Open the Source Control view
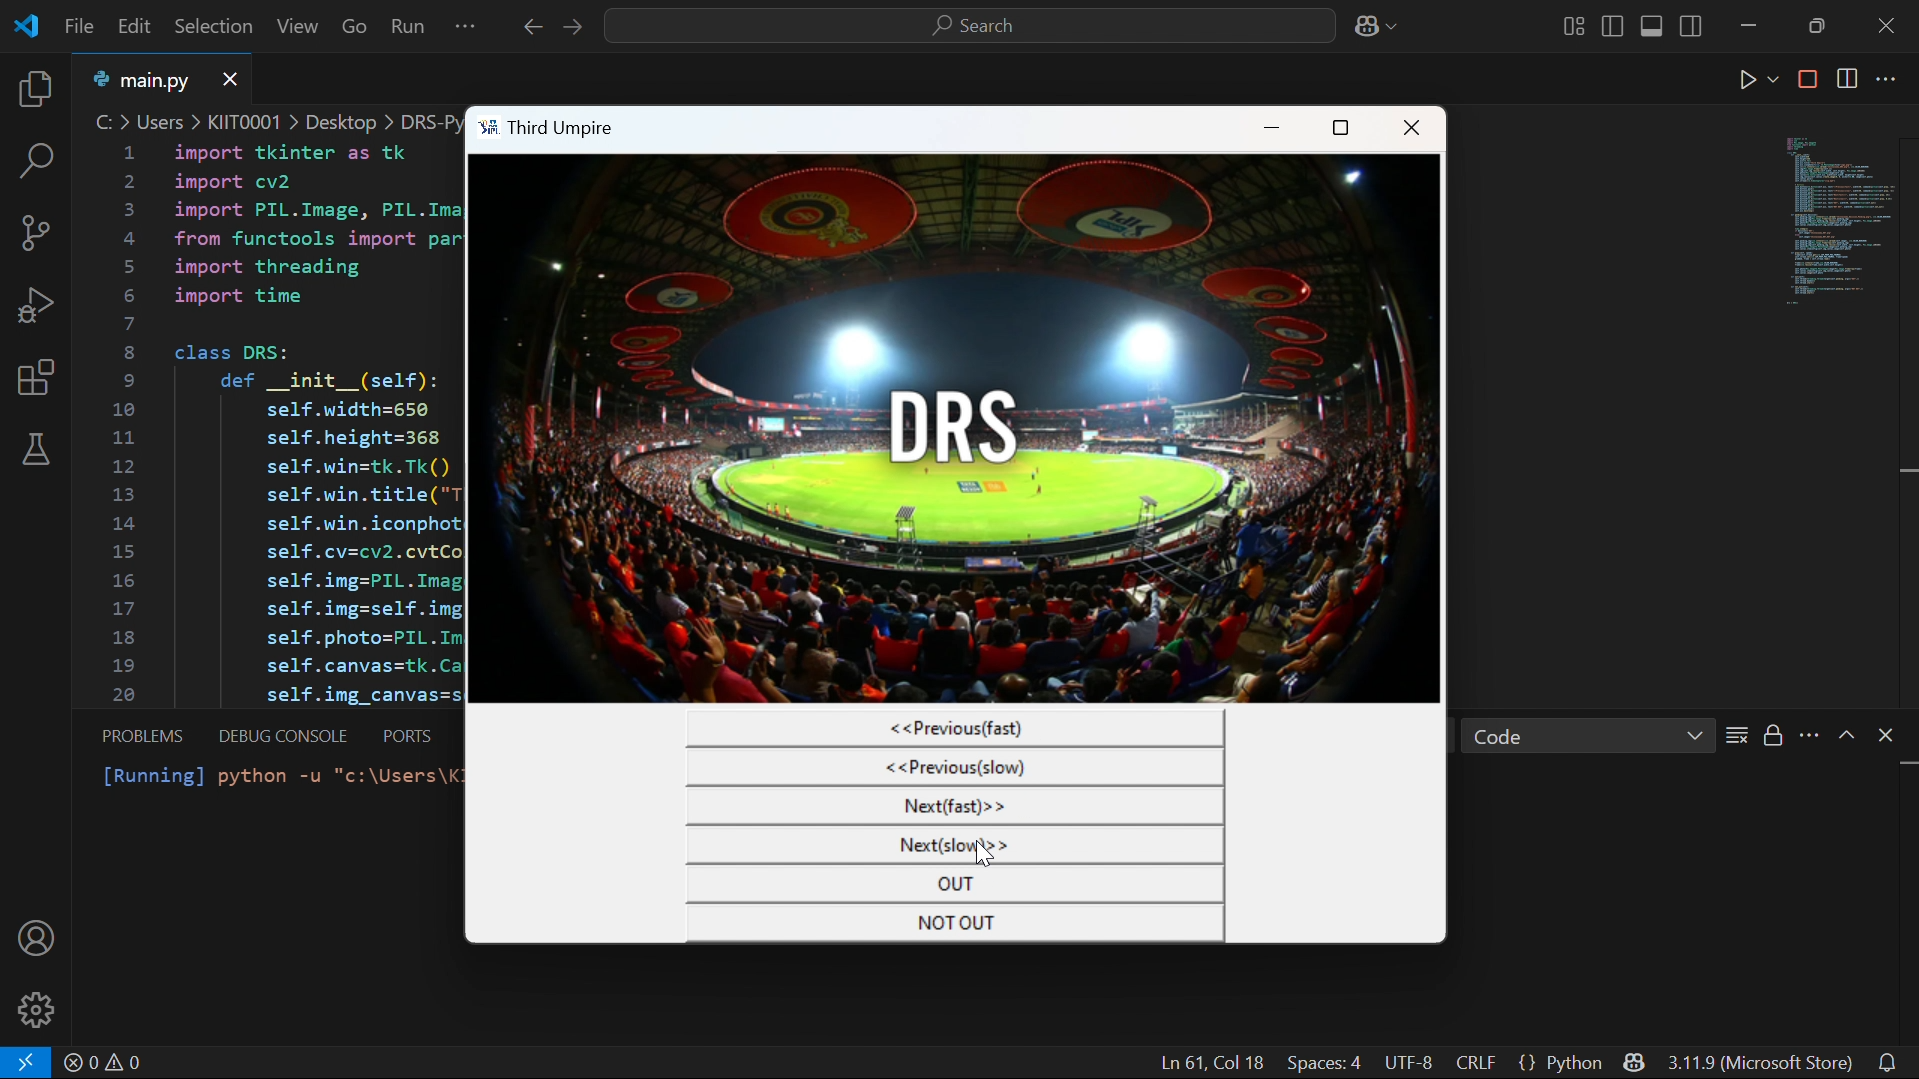 [x=35, y=232]
